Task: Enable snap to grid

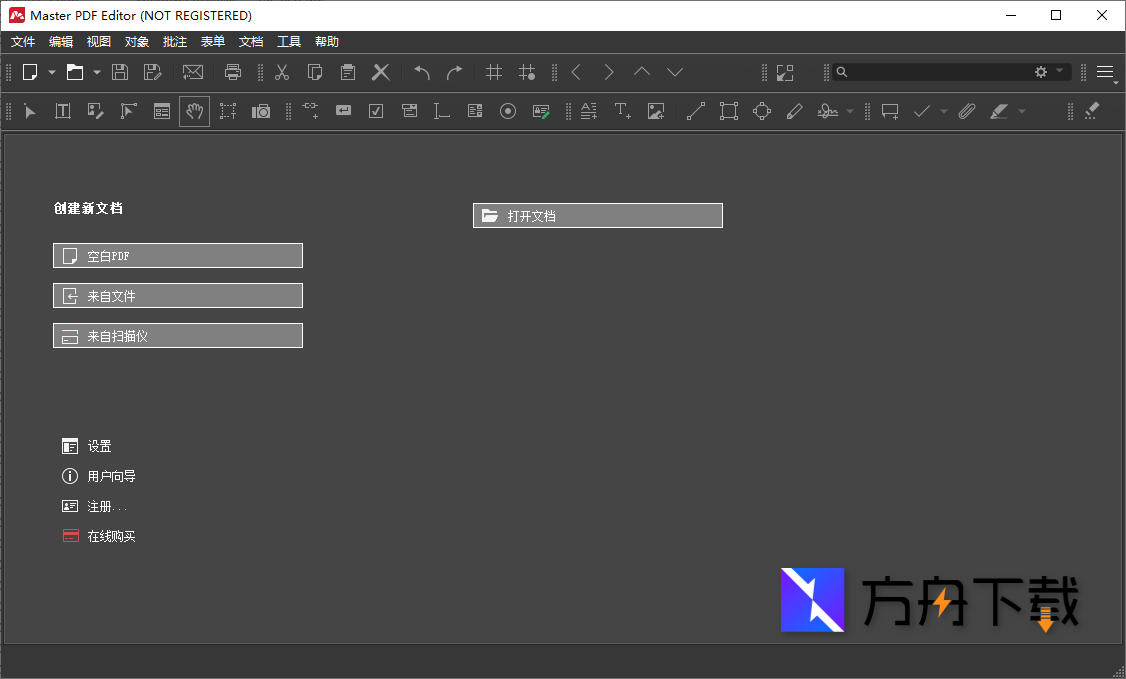Action: pos(527,72)
